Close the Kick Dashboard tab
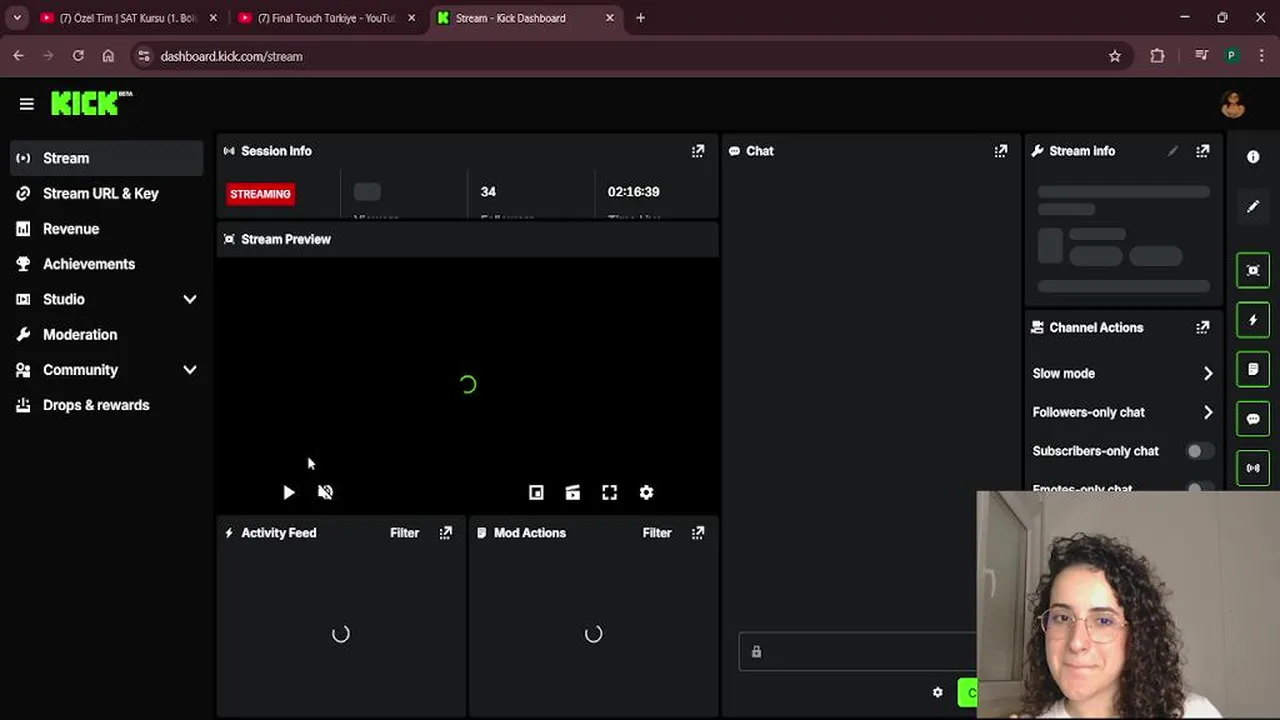The height and width of the screenshot is (720, 1280). point(610,18)
